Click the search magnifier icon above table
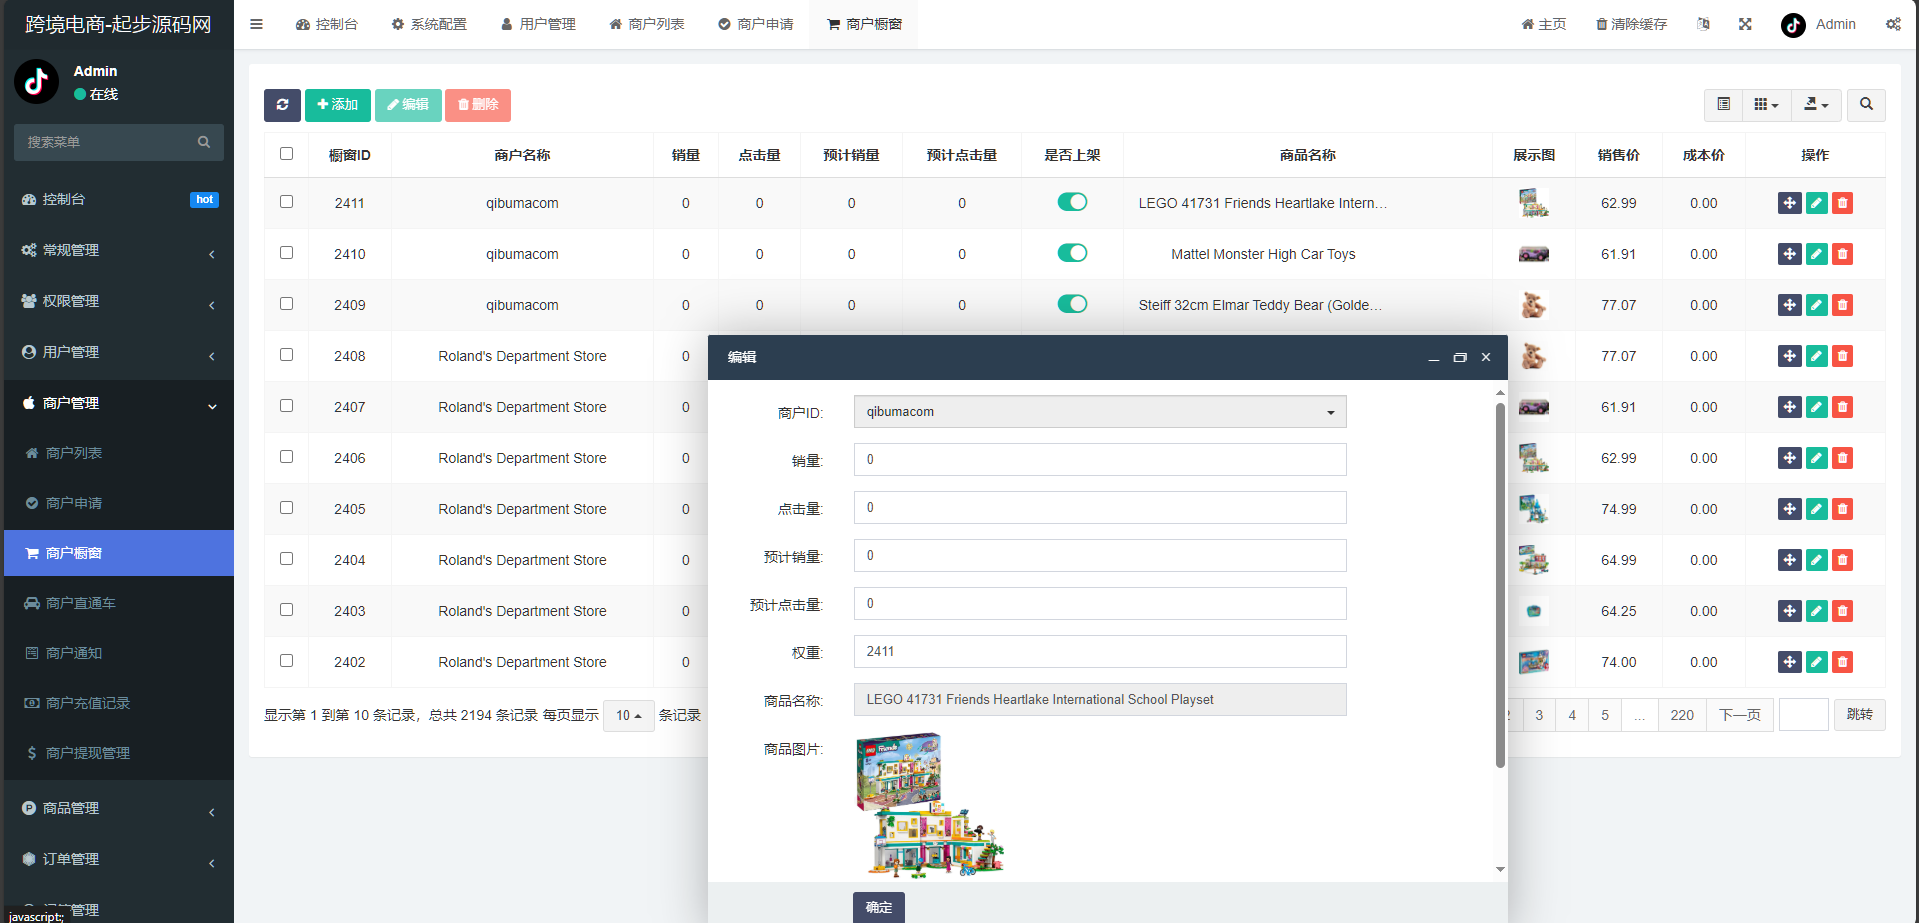The image size is (1919, 923). 1866,105
